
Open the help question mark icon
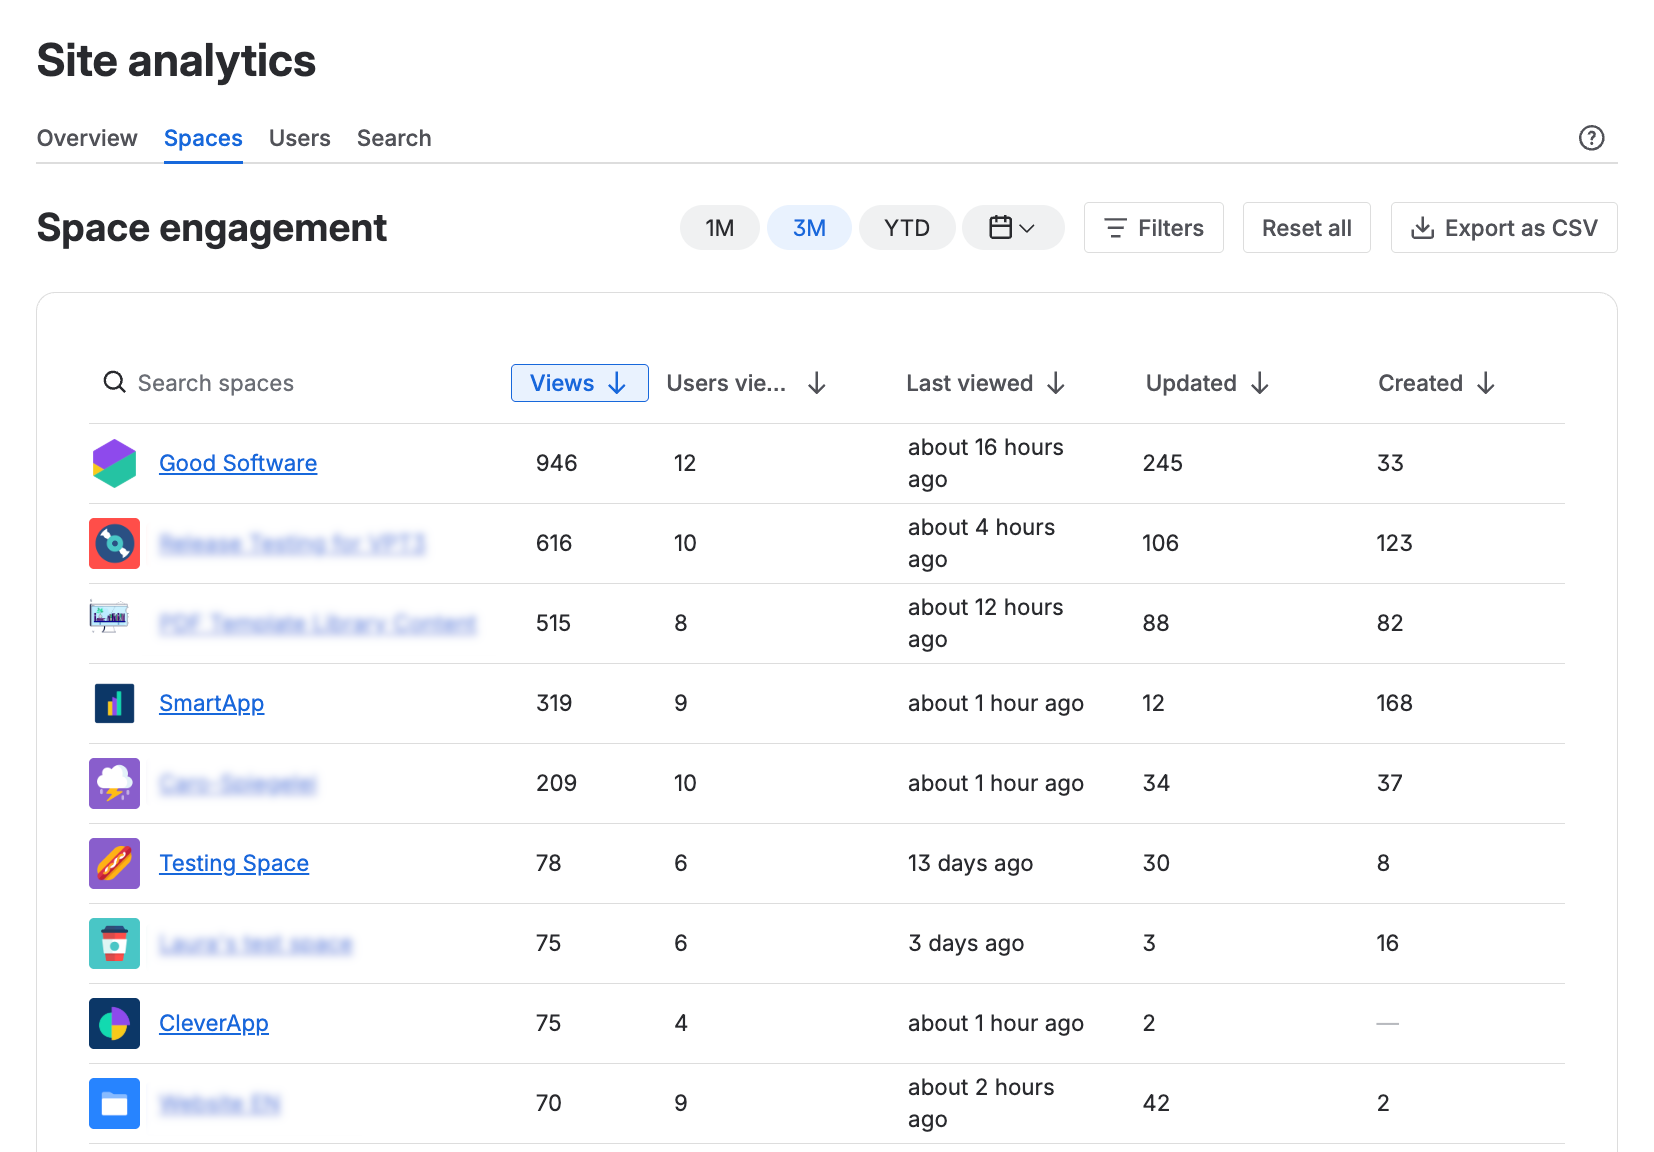[x=1591, y=138]
